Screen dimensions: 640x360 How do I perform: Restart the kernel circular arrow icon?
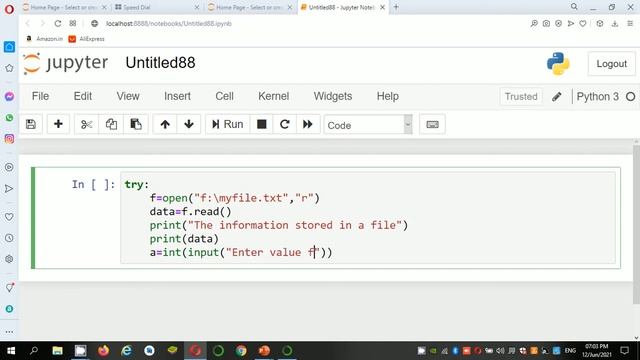pos(284,124)
